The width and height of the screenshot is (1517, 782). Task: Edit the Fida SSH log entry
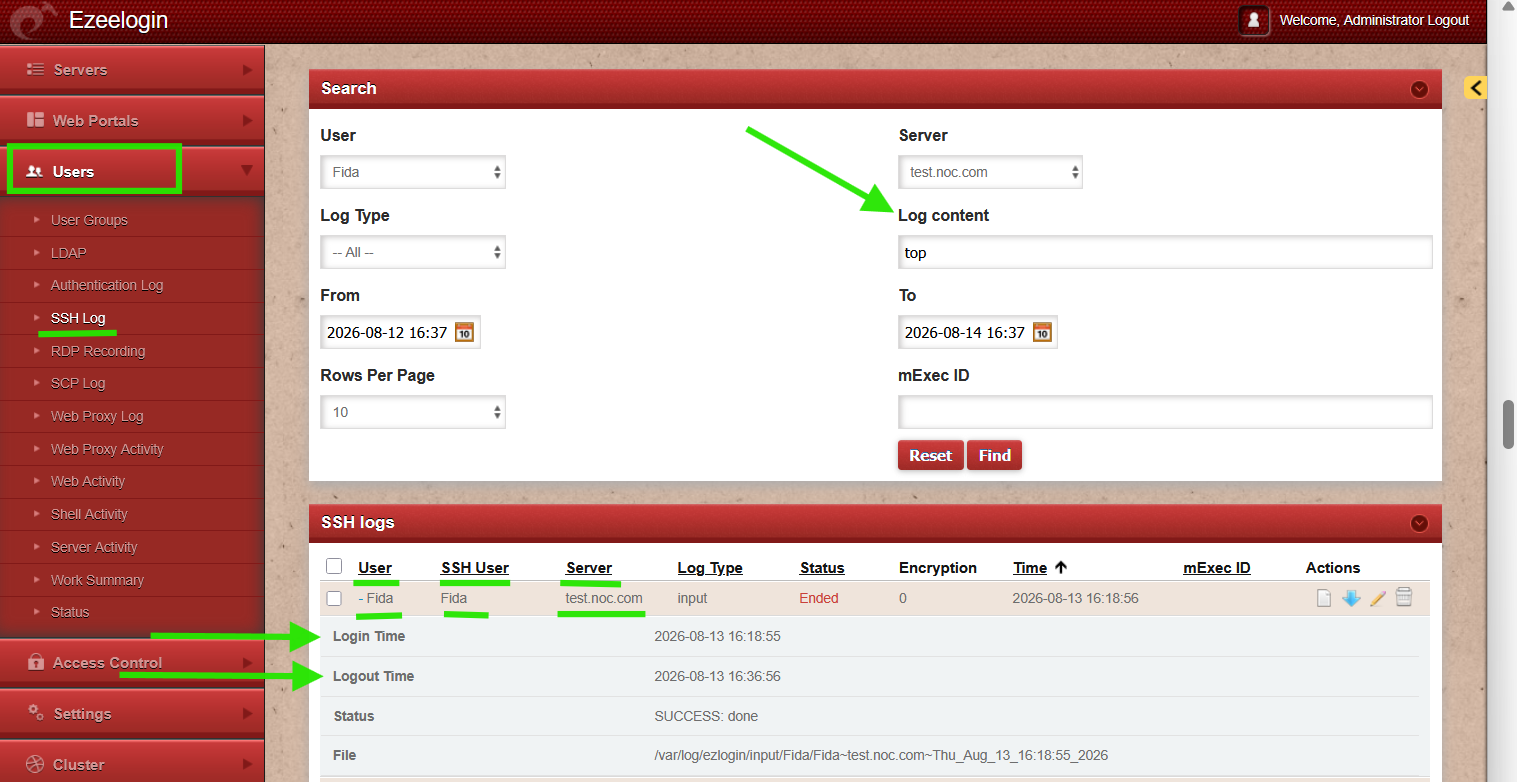tap(1378, 598)
